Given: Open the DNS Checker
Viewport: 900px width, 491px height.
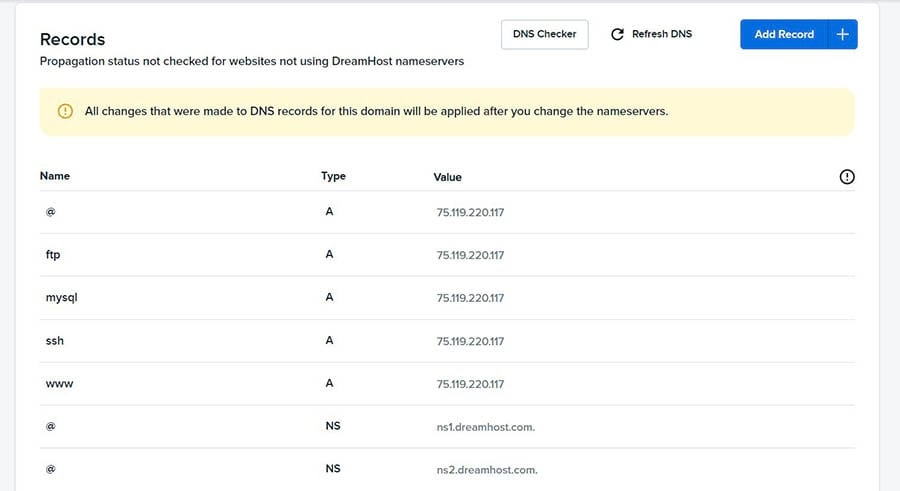Looking at the screenshot, I should click(544, 34).
